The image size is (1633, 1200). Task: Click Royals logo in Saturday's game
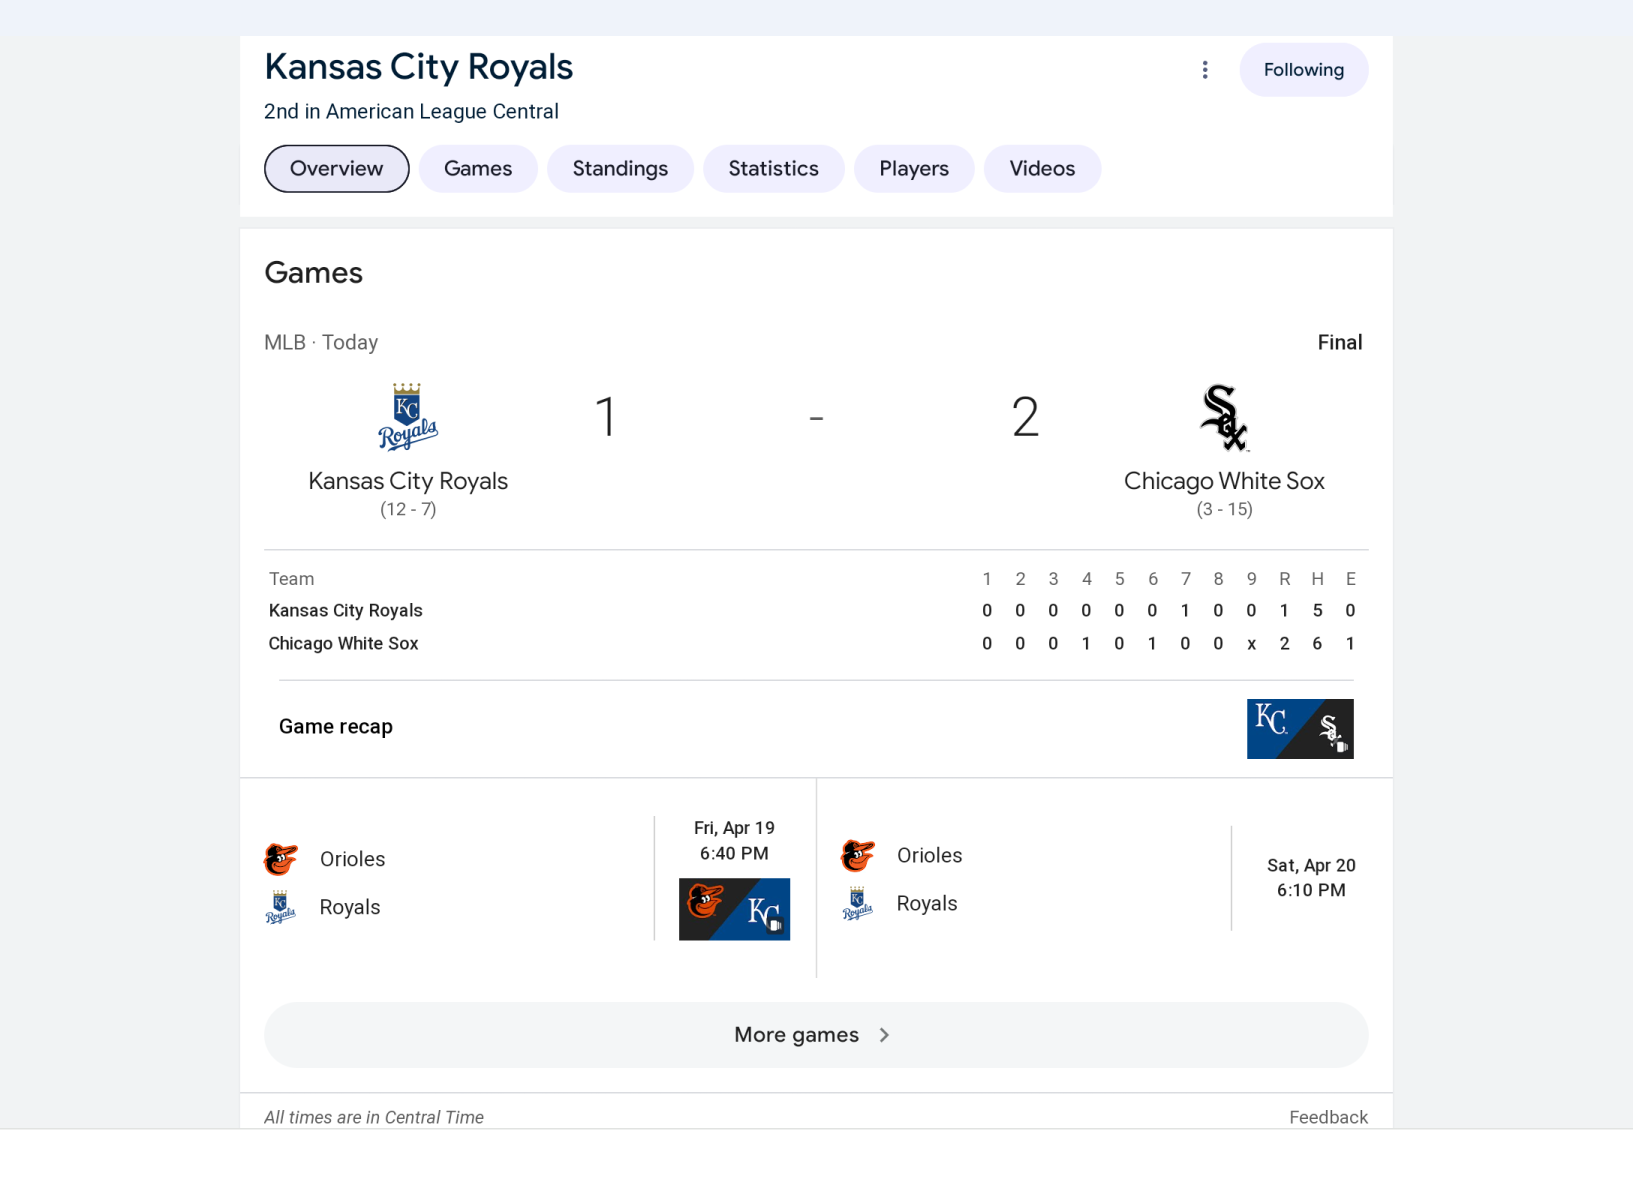[x=858, y=903]
